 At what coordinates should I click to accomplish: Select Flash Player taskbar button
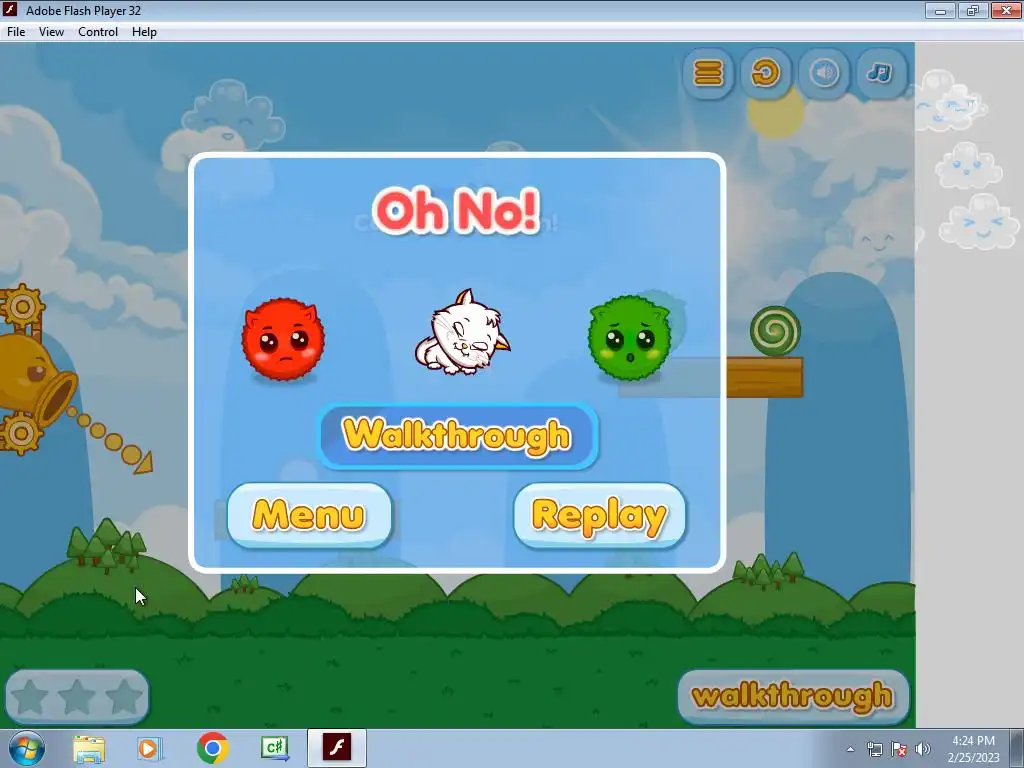click(x=337, y=748)
